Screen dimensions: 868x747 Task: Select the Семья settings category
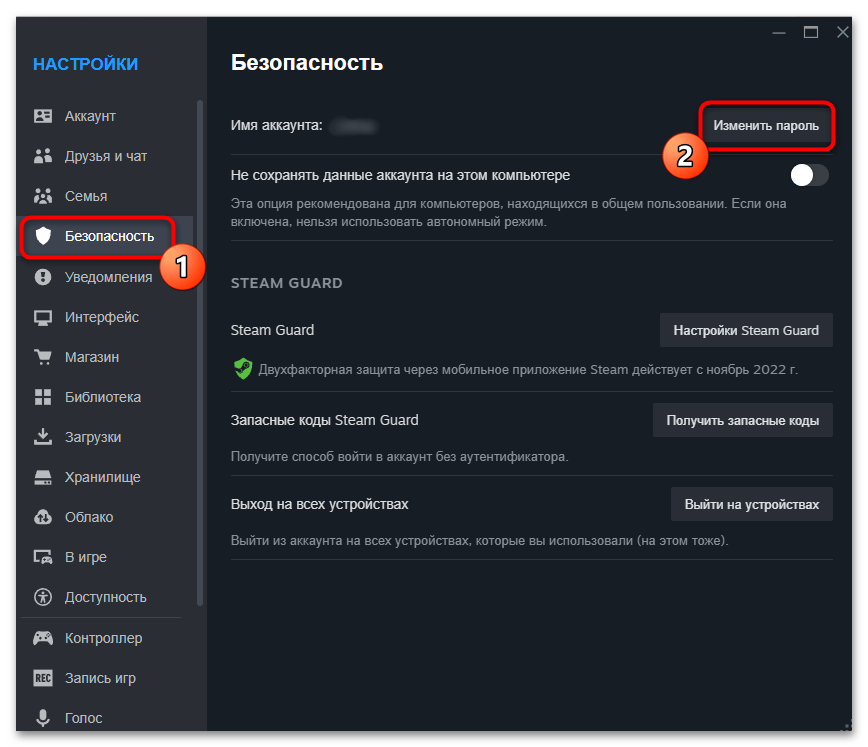[x=105, y=196]
